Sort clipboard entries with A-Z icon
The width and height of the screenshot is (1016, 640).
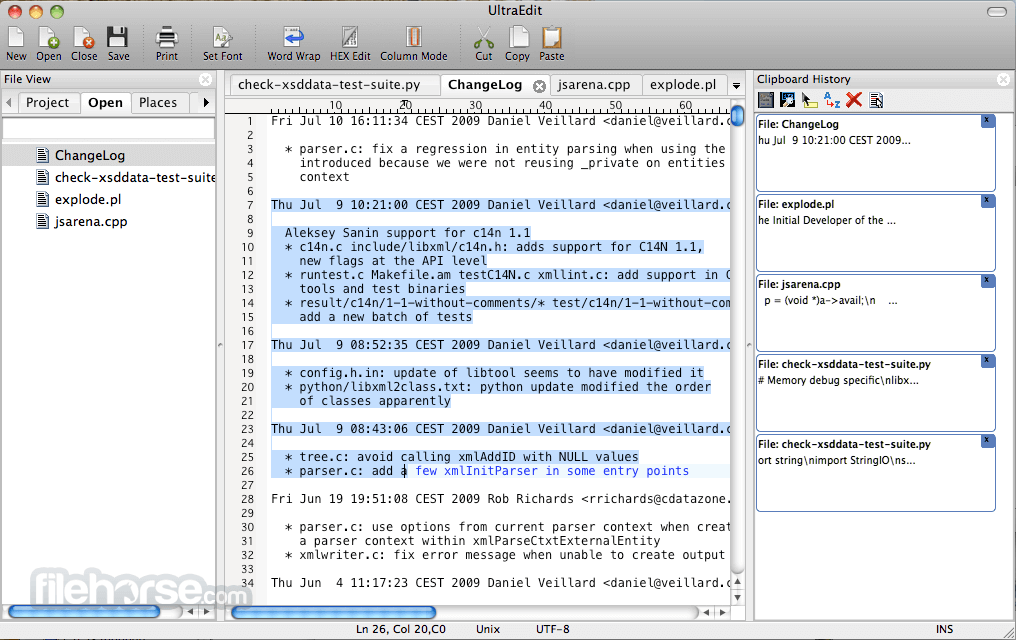[832, 100]
